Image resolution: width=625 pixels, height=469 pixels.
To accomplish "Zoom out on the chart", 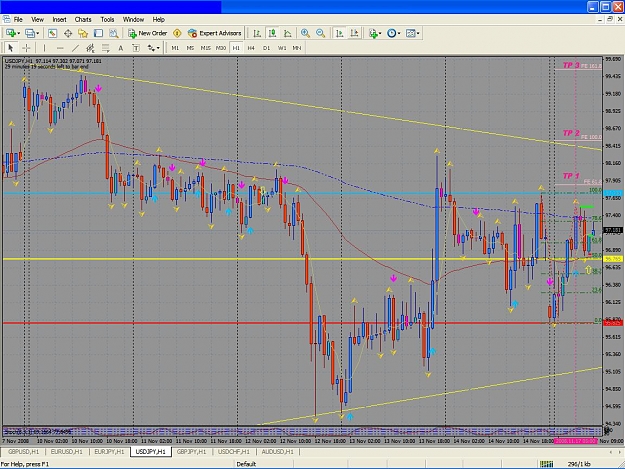I will click(320, 33).
